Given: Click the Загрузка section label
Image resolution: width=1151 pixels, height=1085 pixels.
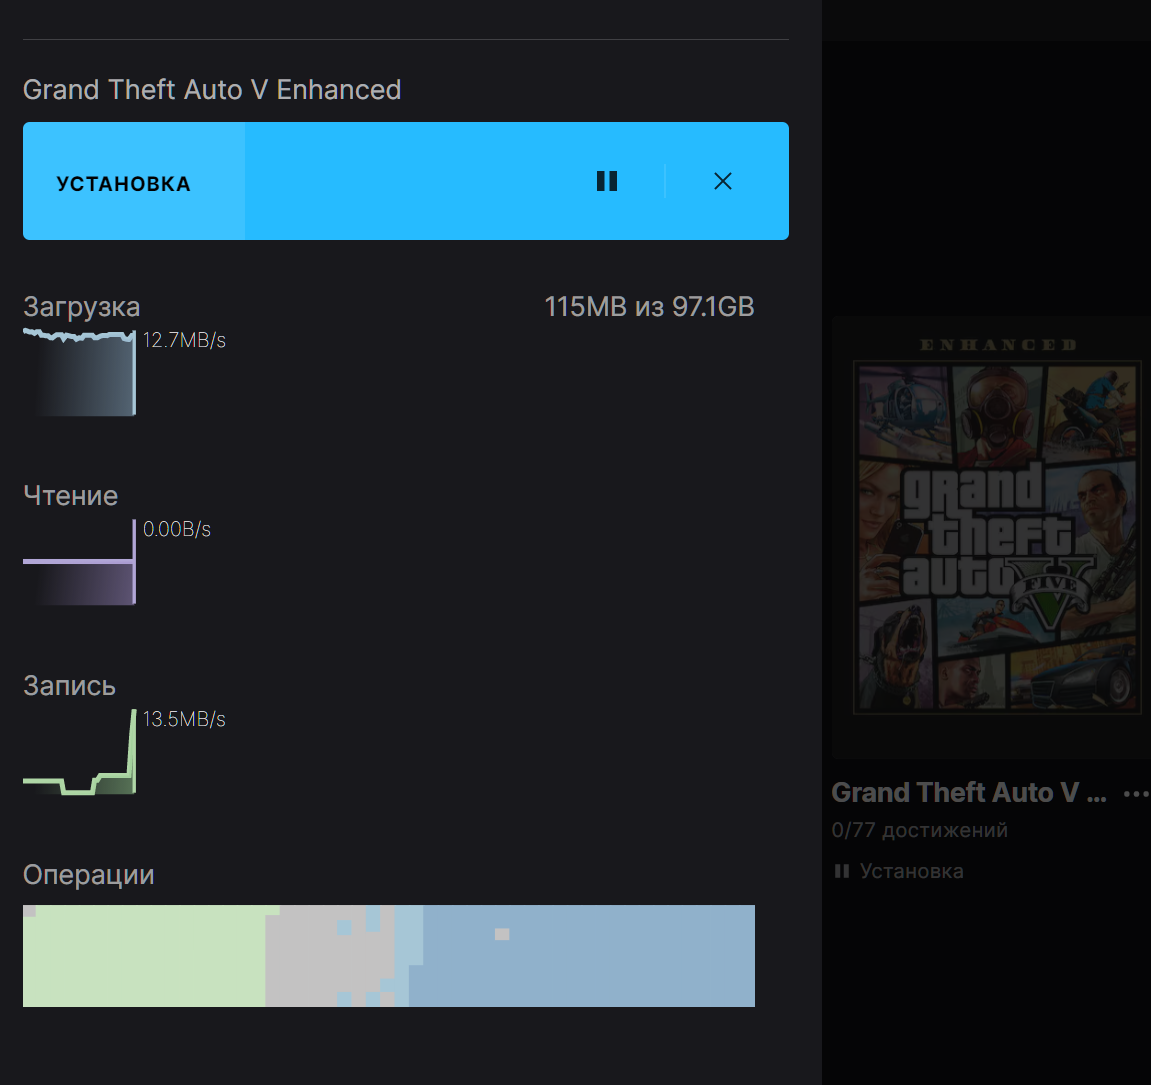Looking at the screenshot, I should pos(81,307).
